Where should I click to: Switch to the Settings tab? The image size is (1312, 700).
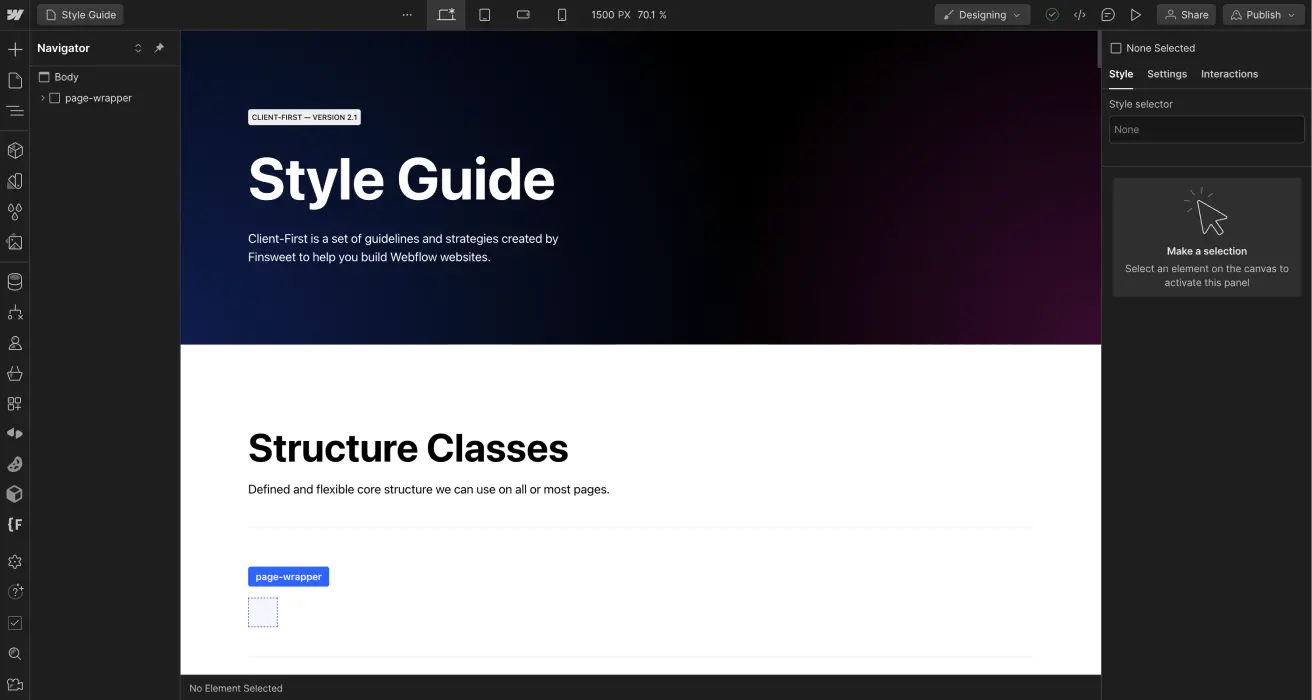(x=1166, y=73)
